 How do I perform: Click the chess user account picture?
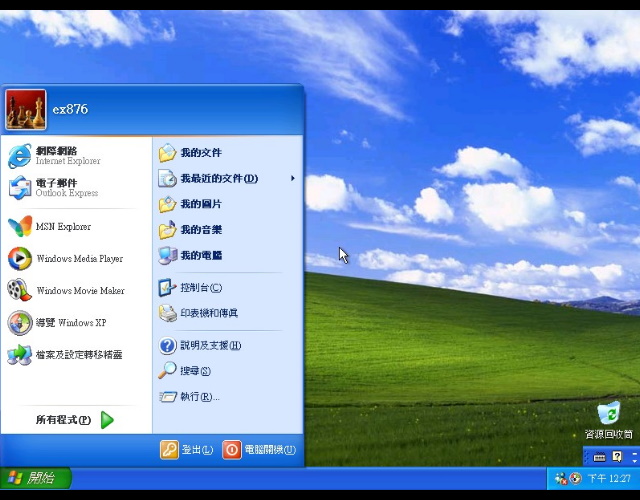[x=26, y=109]
